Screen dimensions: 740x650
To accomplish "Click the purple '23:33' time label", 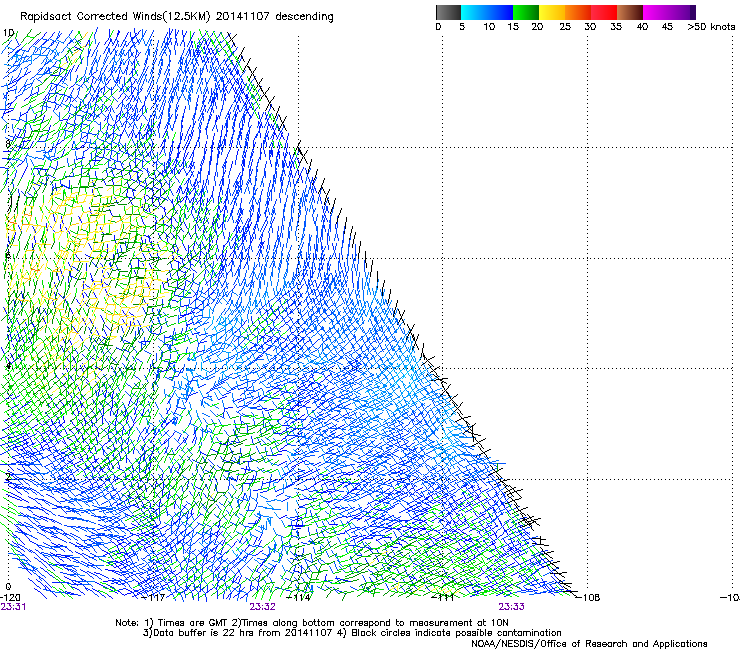I will pyautogui.click(x=512, y=607).
